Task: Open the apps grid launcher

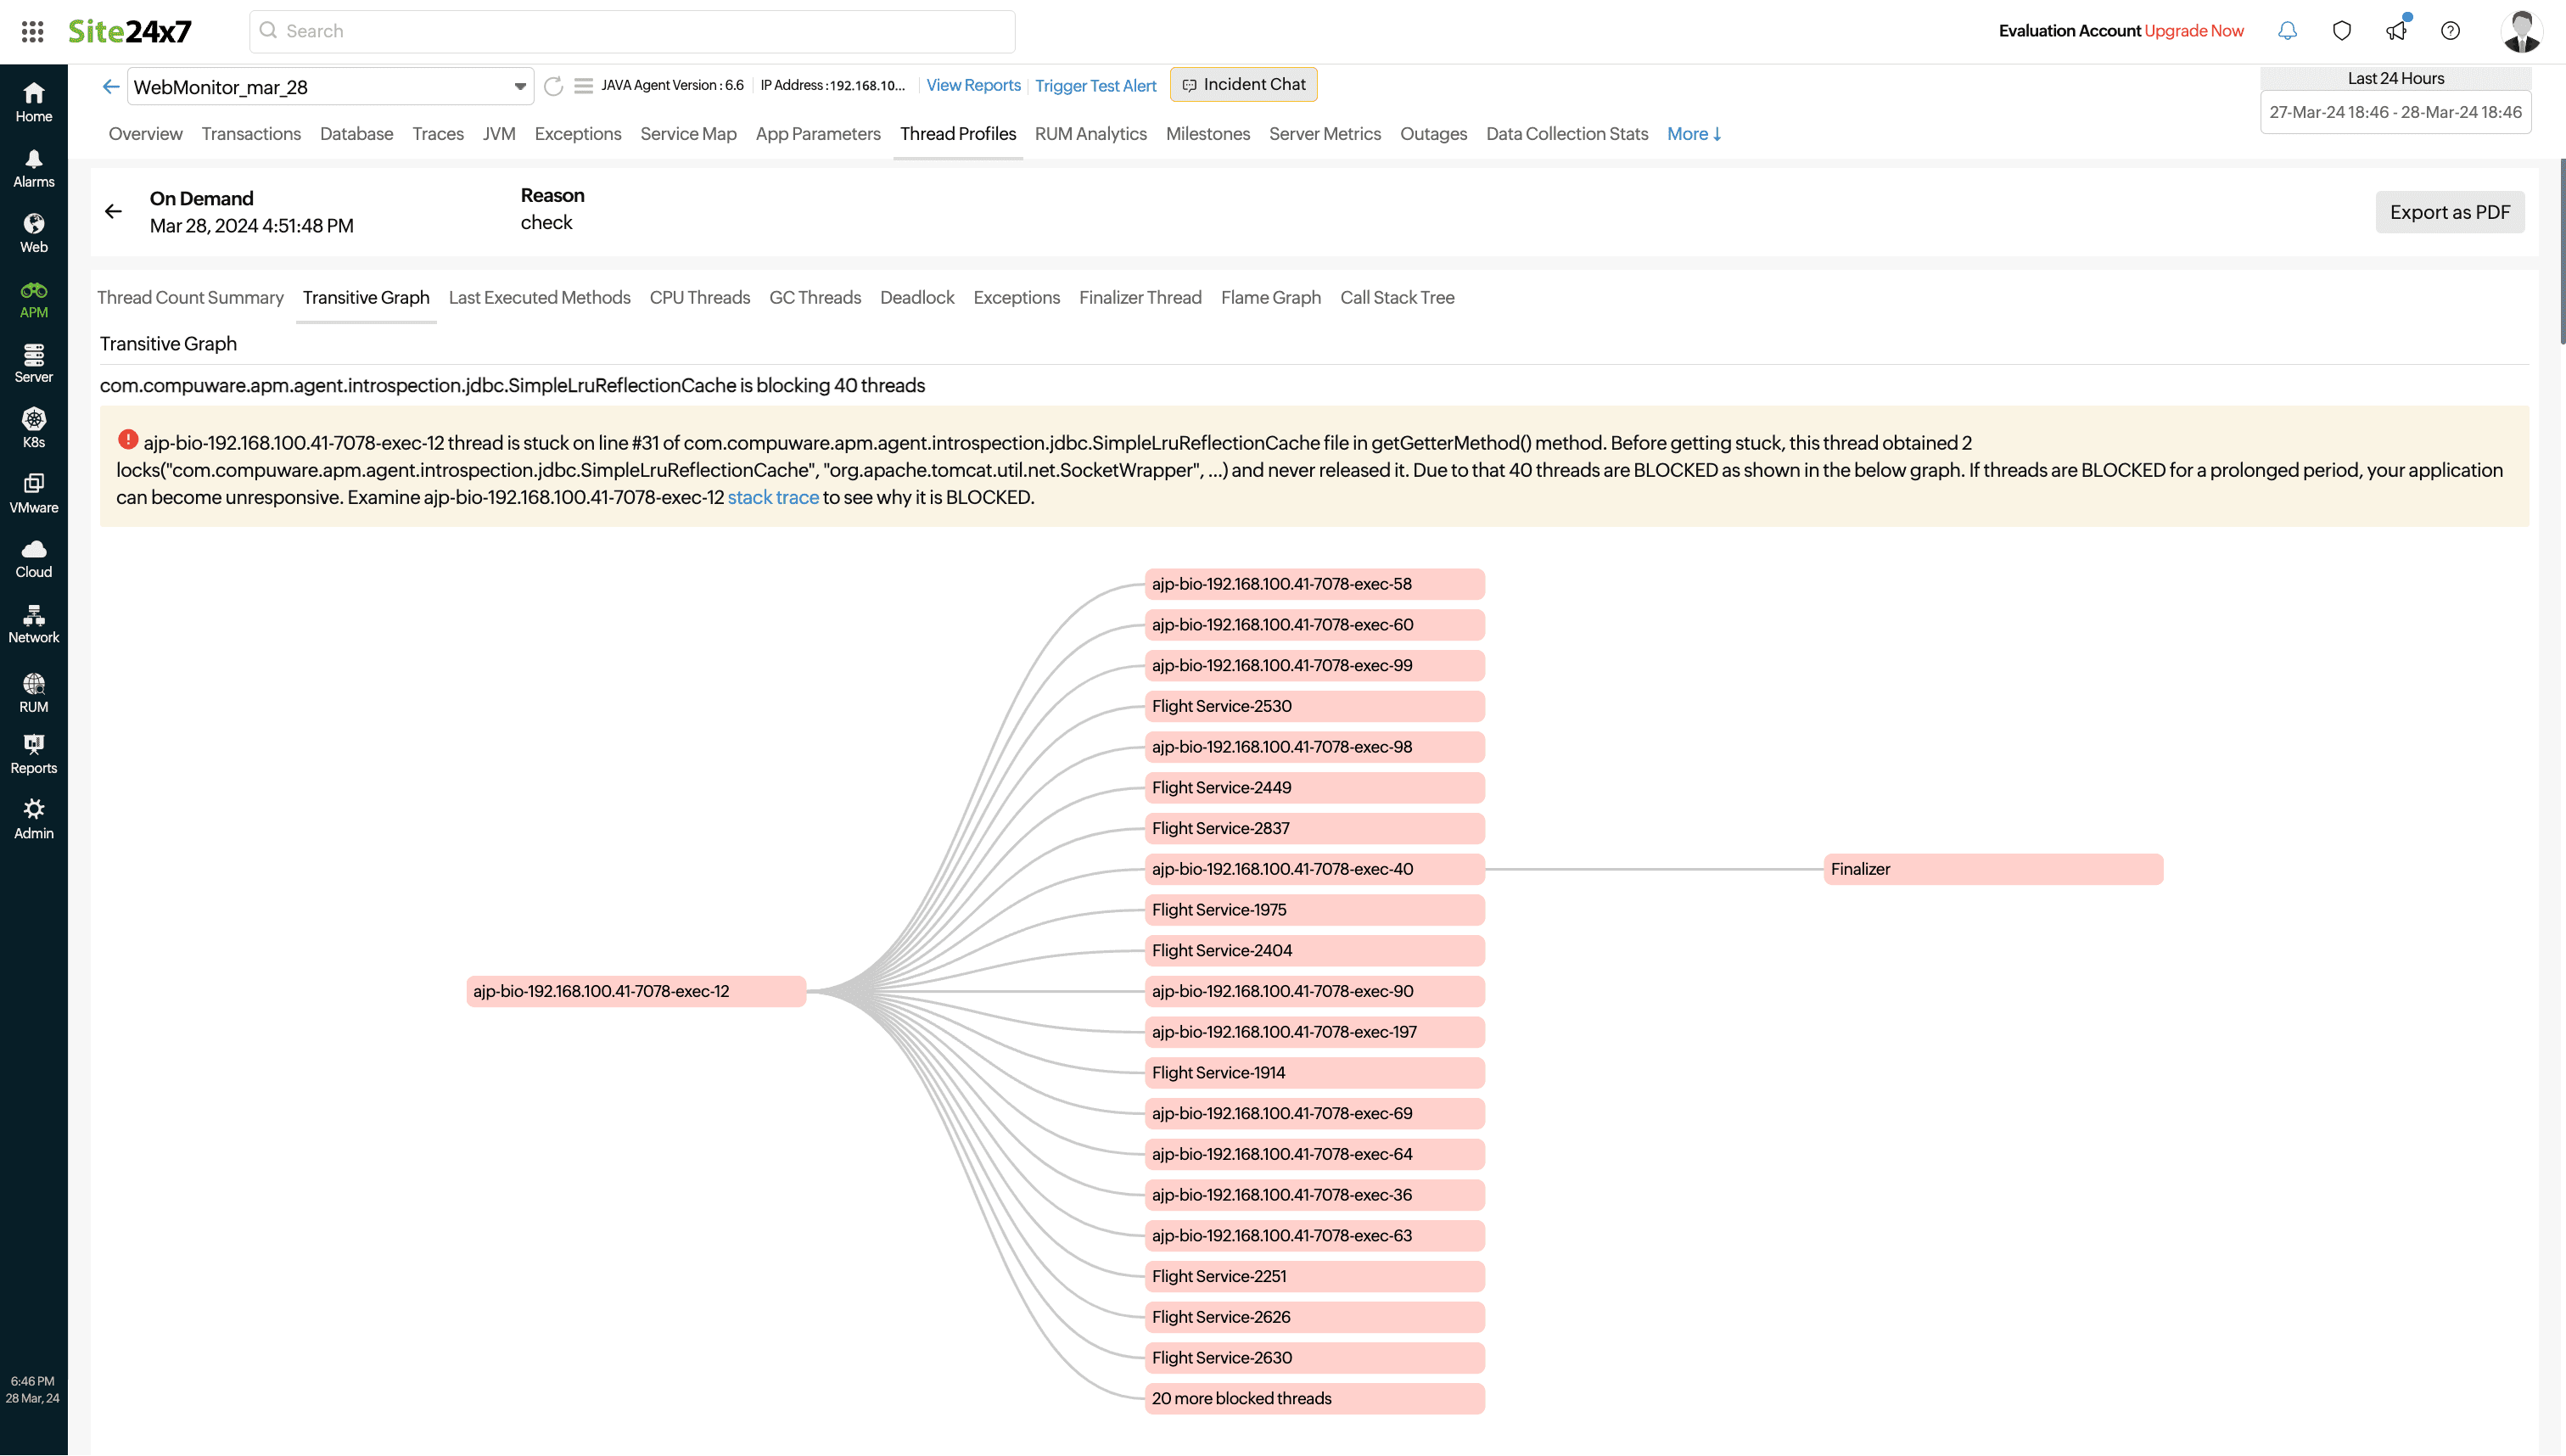Action: (32, 31)
